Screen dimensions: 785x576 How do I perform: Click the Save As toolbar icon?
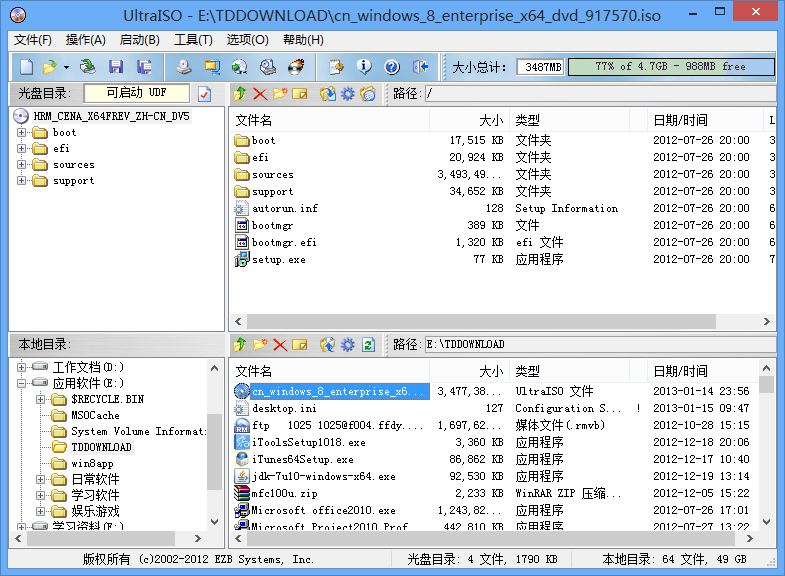(x=145, y=67)
